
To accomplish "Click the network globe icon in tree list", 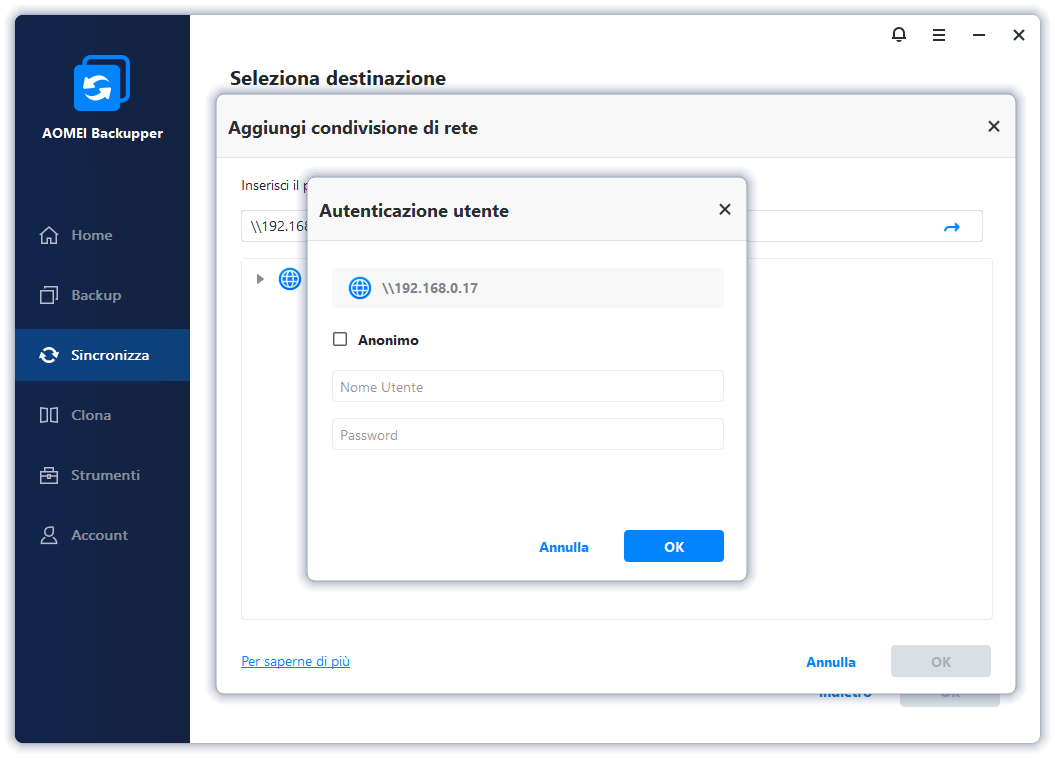I will (x=290, y=279).
